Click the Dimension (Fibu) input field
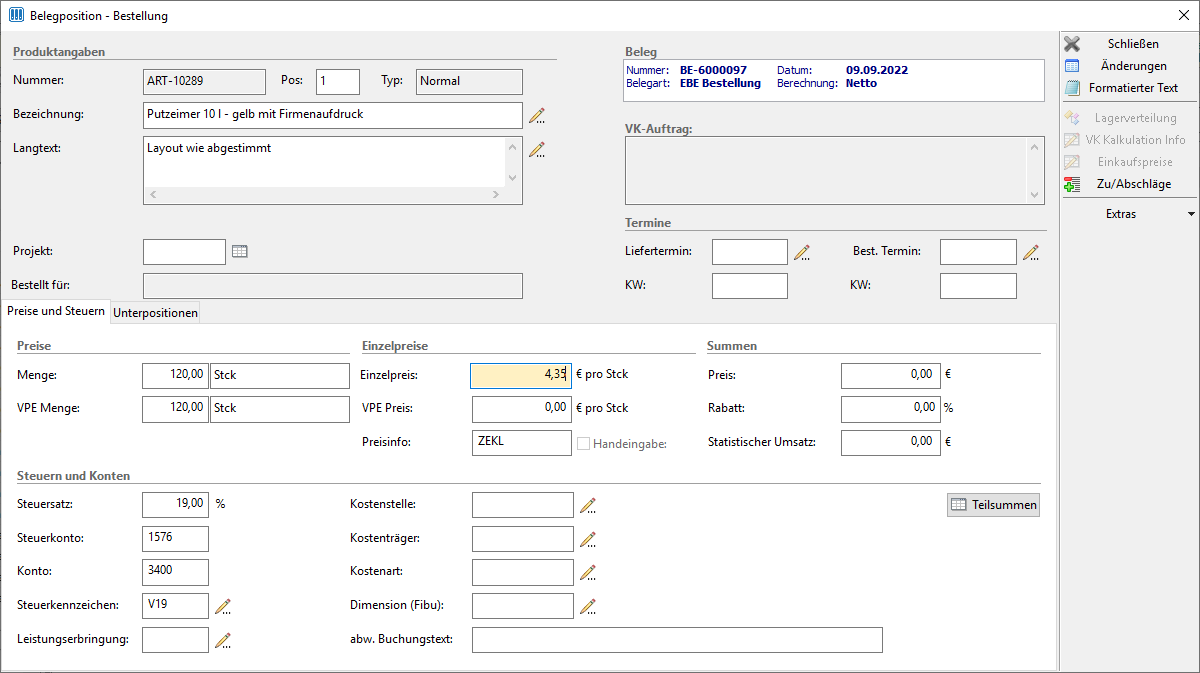Image resolution: width=1200 pixels, height=673 pixels. 522,606
